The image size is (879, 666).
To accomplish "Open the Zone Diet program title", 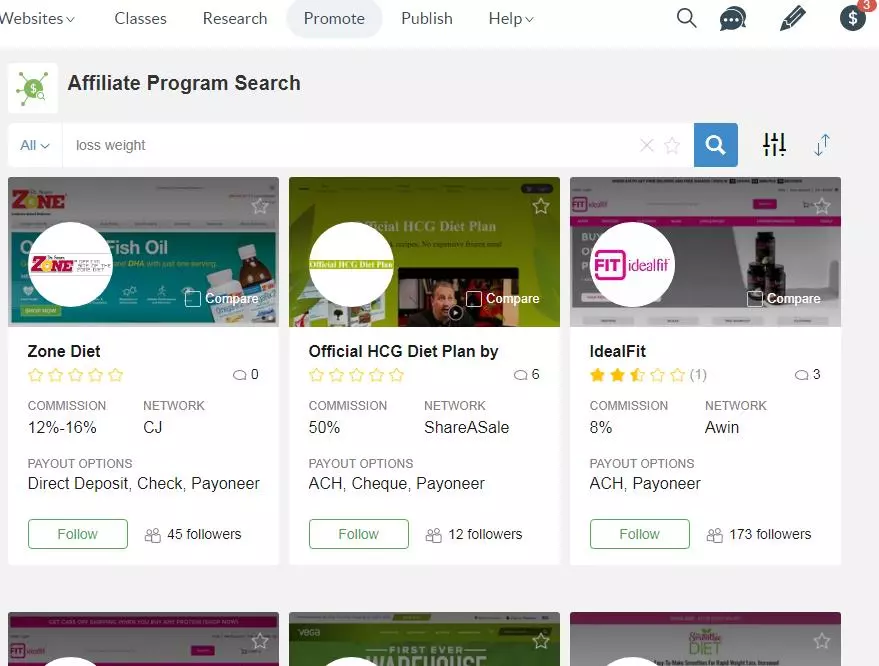I will (x=64, y=352).
